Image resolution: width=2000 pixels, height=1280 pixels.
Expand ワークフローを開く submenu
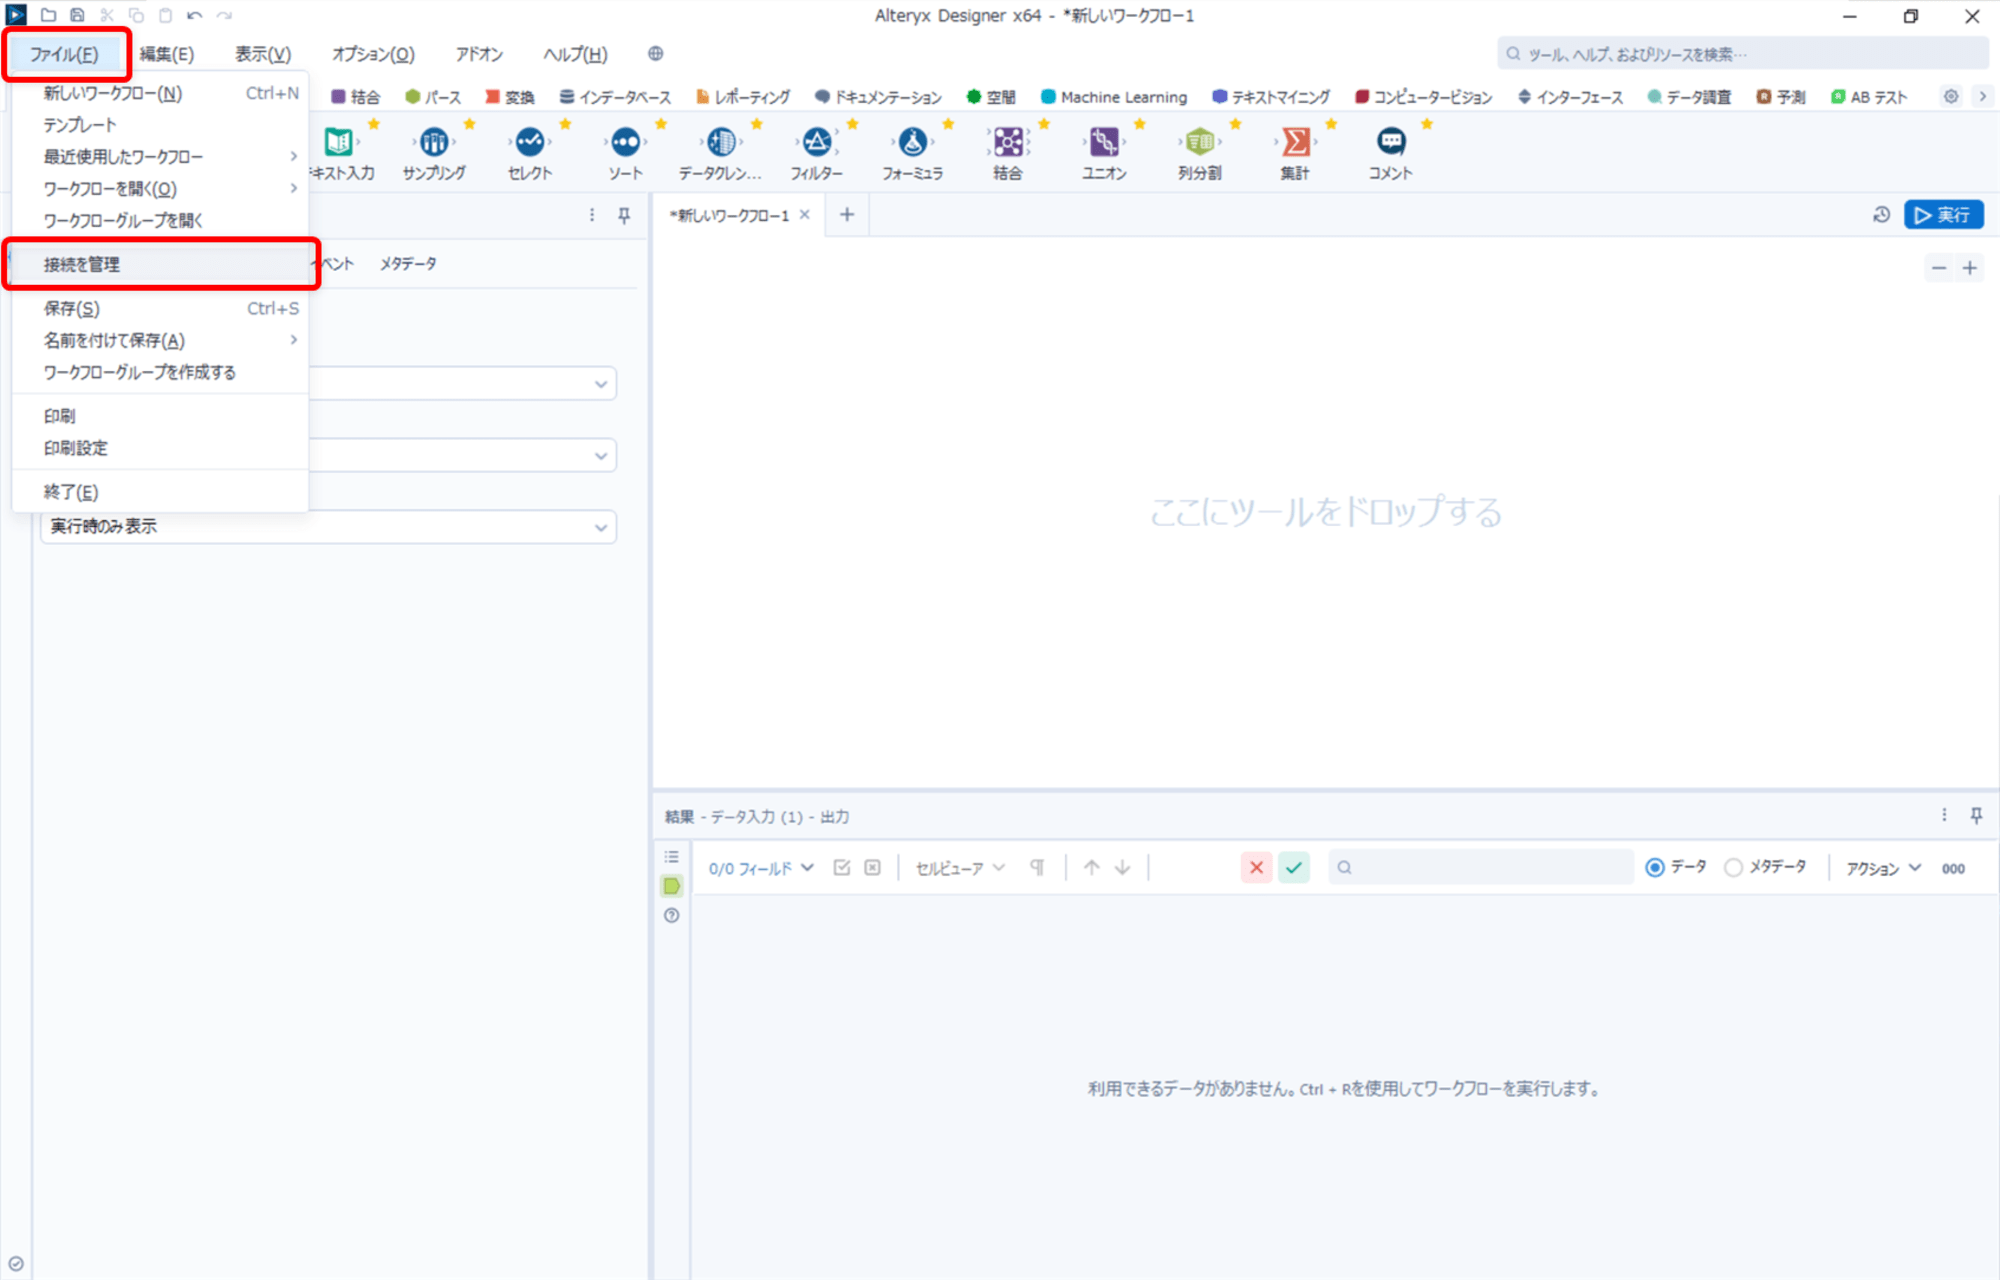pos(160,189)
